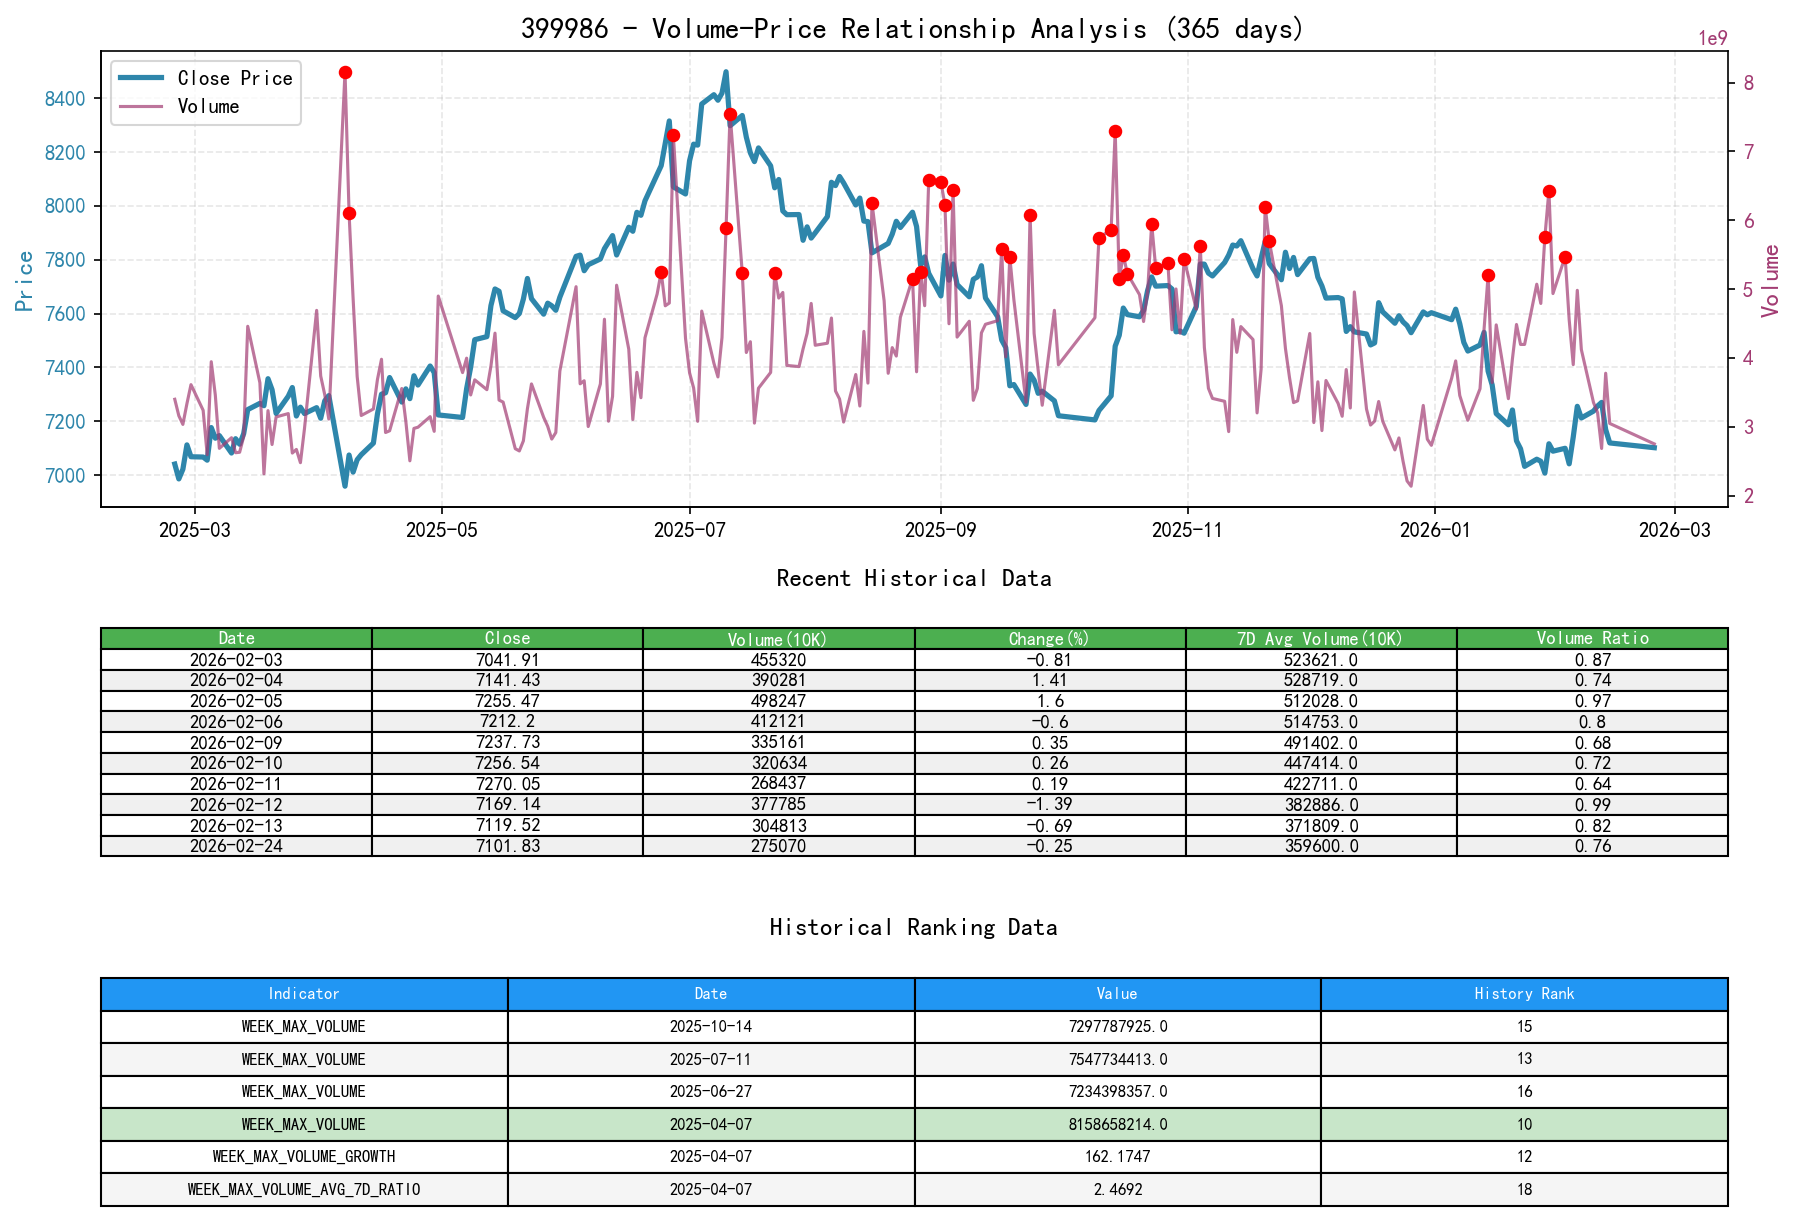Switch to the Historical Ranking Data section
Image resolution: width=1797 pixels, height=1221 pixels.
click(x=913, y=927)
